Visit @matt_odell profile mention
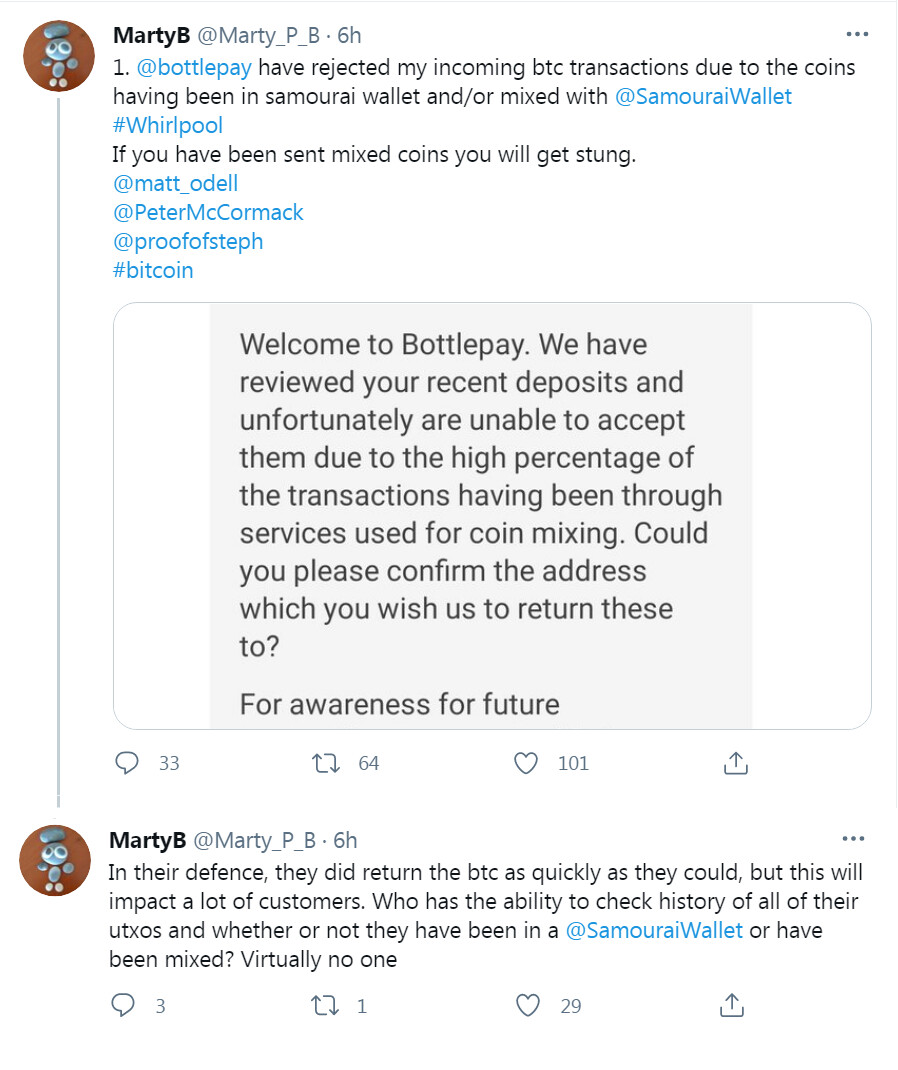Image resolution: width=898 pixels, height=1070 pixels. coord(175,184)
